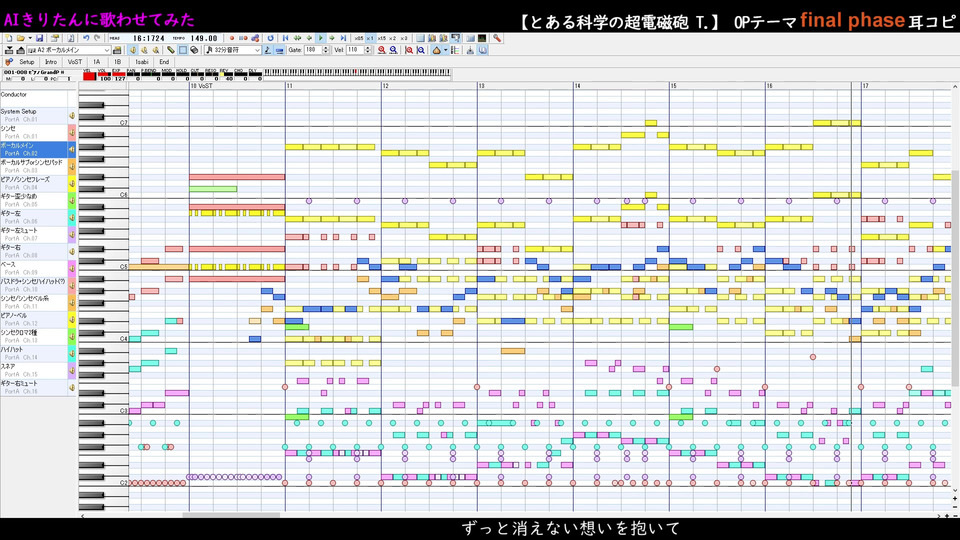Zoom out horizontally with blue magnifier
960x540 pixels.
point(393,50)
